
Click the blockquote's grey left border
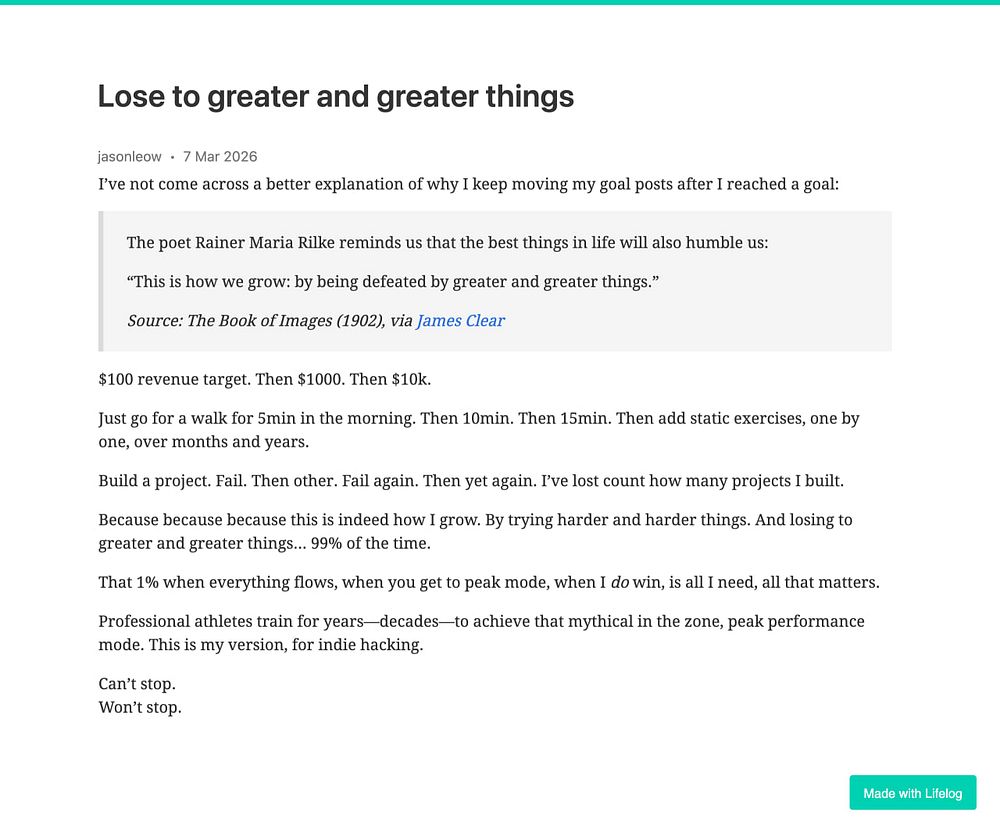click(x=101, y=281)
